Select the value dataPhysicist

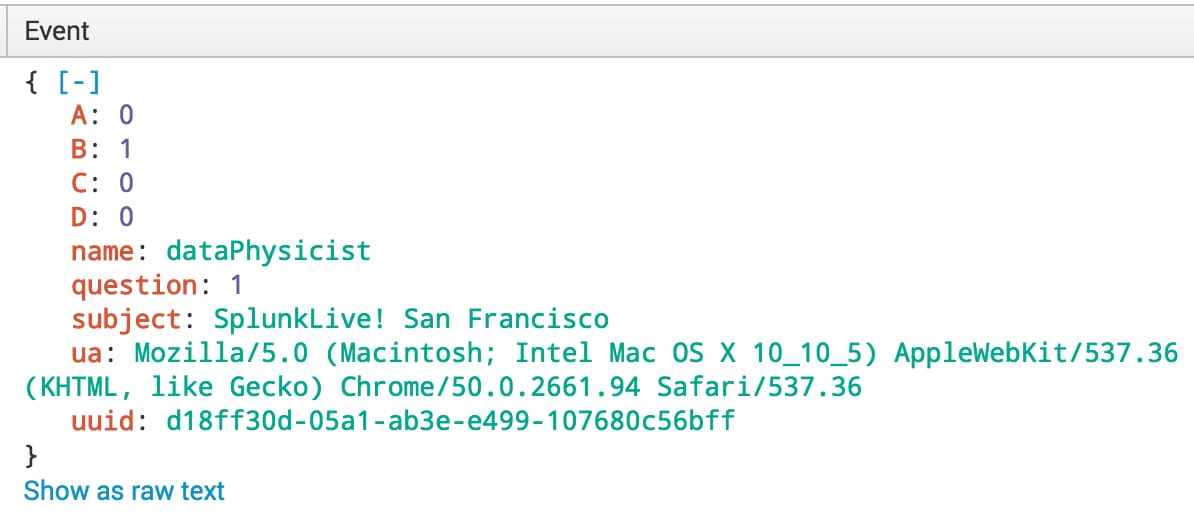tap(269, 251)
